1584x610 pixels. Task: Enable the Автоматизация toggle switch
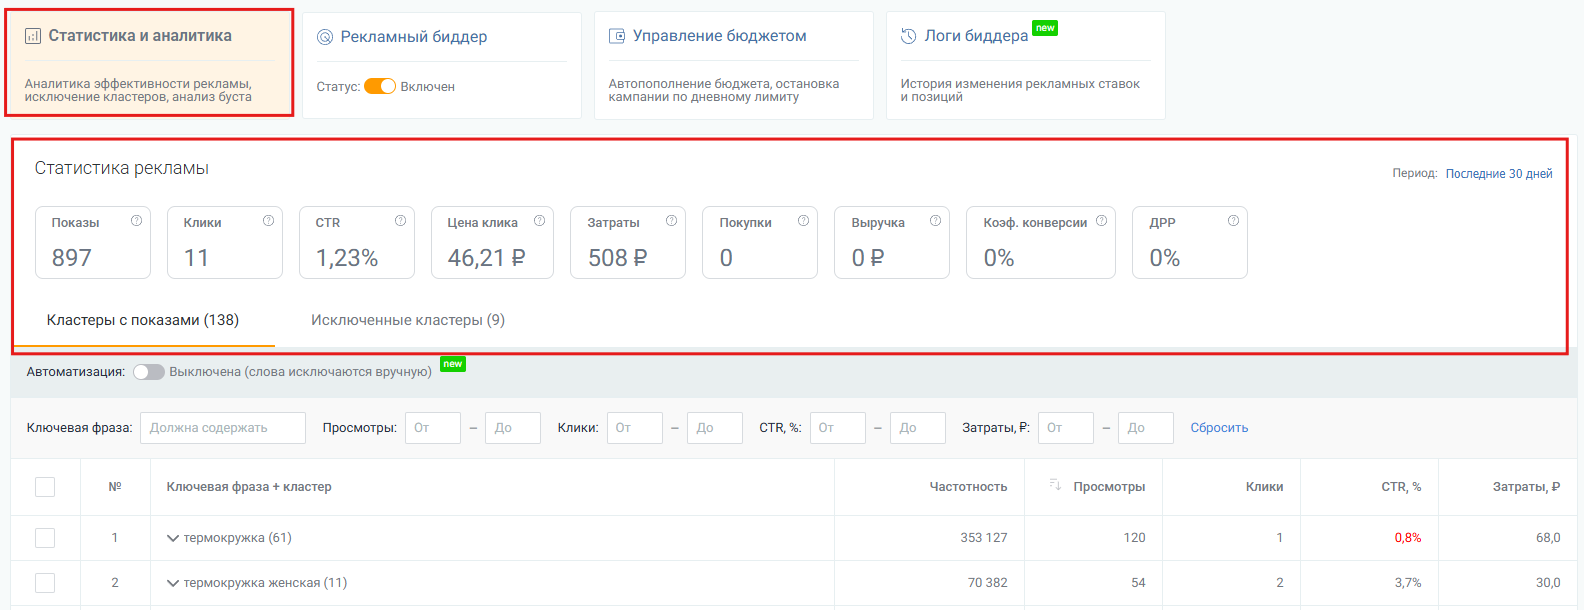coord(149,372)
